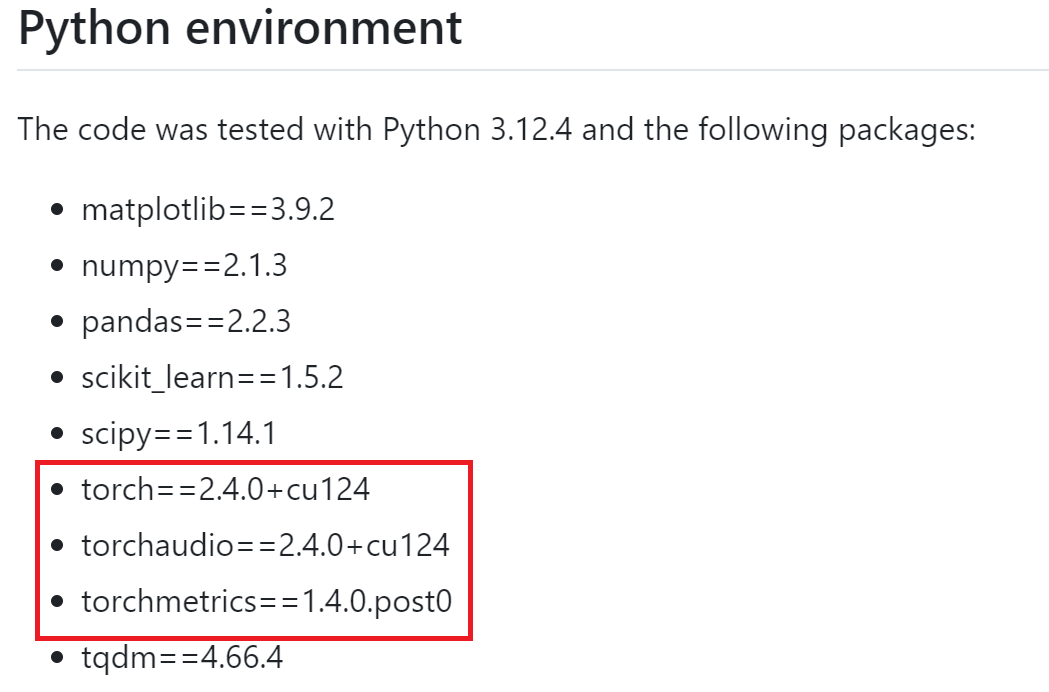Click the bullet point beside torchaudio
1049x692 pixels.
tap(58, 545)
